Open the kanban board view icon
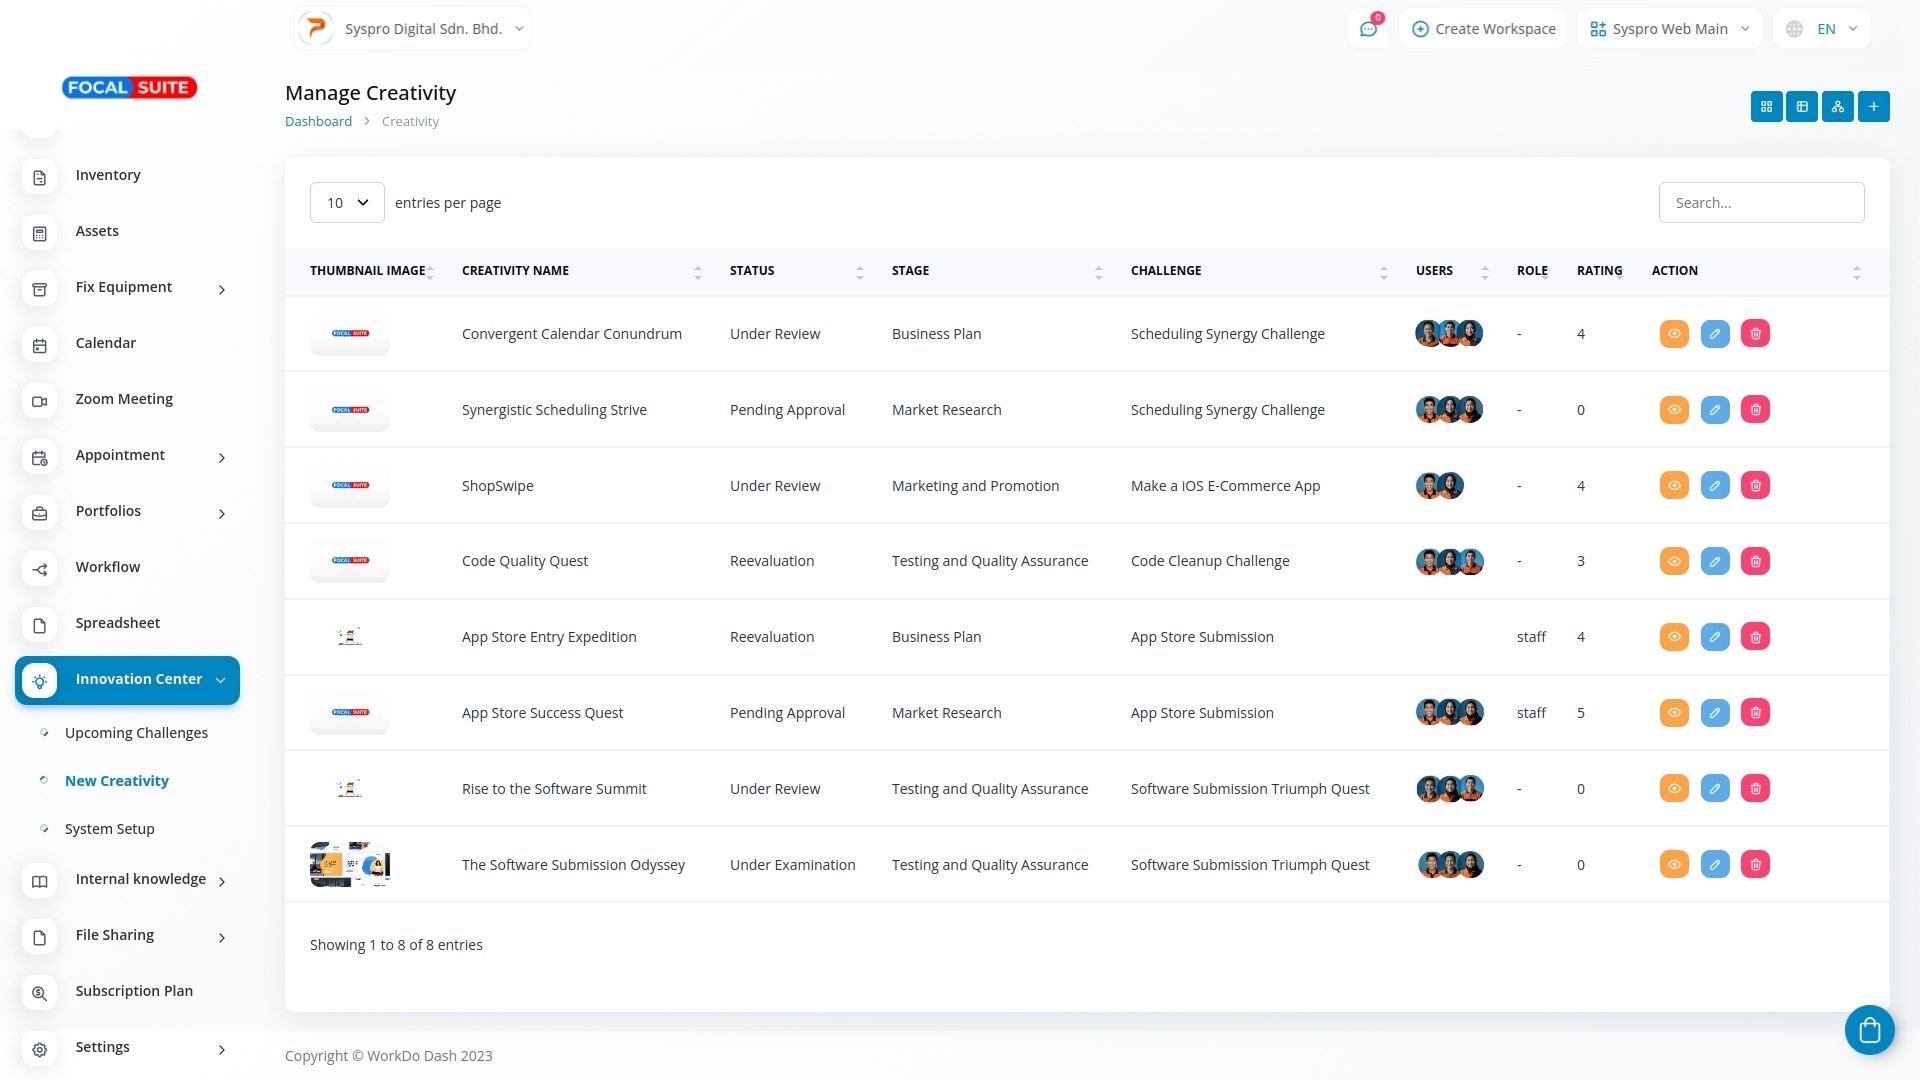Image resolution: width=1920 pixels, height=1080 pixels. 1802,106
